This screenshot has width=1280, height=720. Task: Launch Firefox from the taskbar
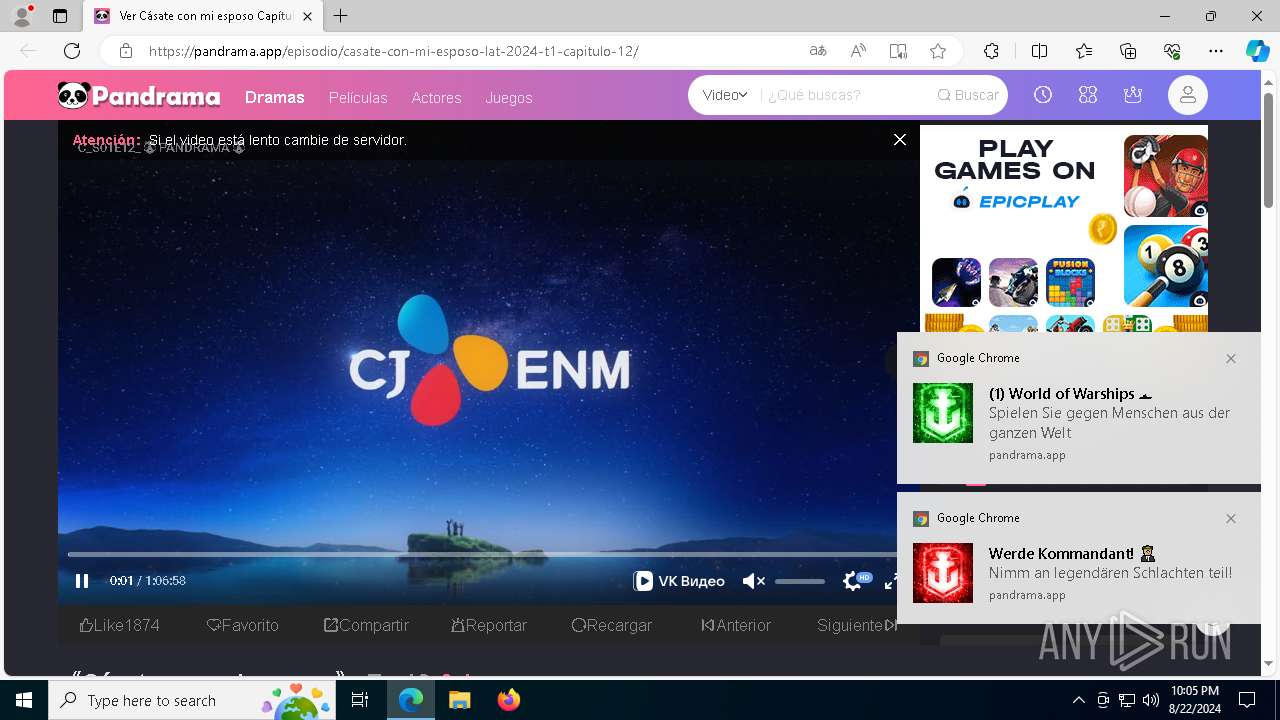[x=508, y=700]
